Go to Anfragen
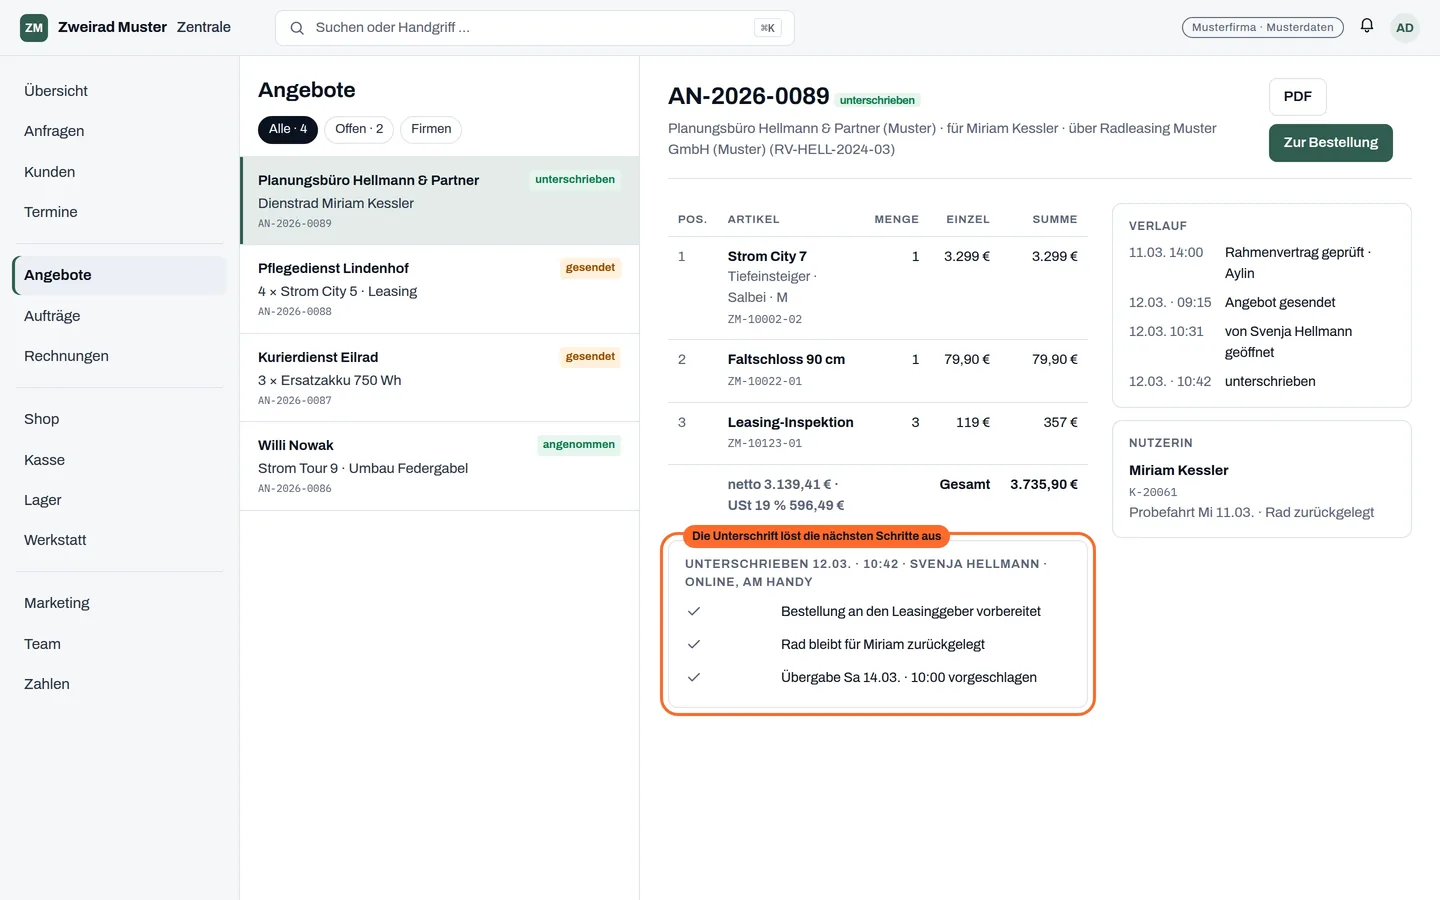The width and height of the screenshot is (1440, 900). pos(120,131)
